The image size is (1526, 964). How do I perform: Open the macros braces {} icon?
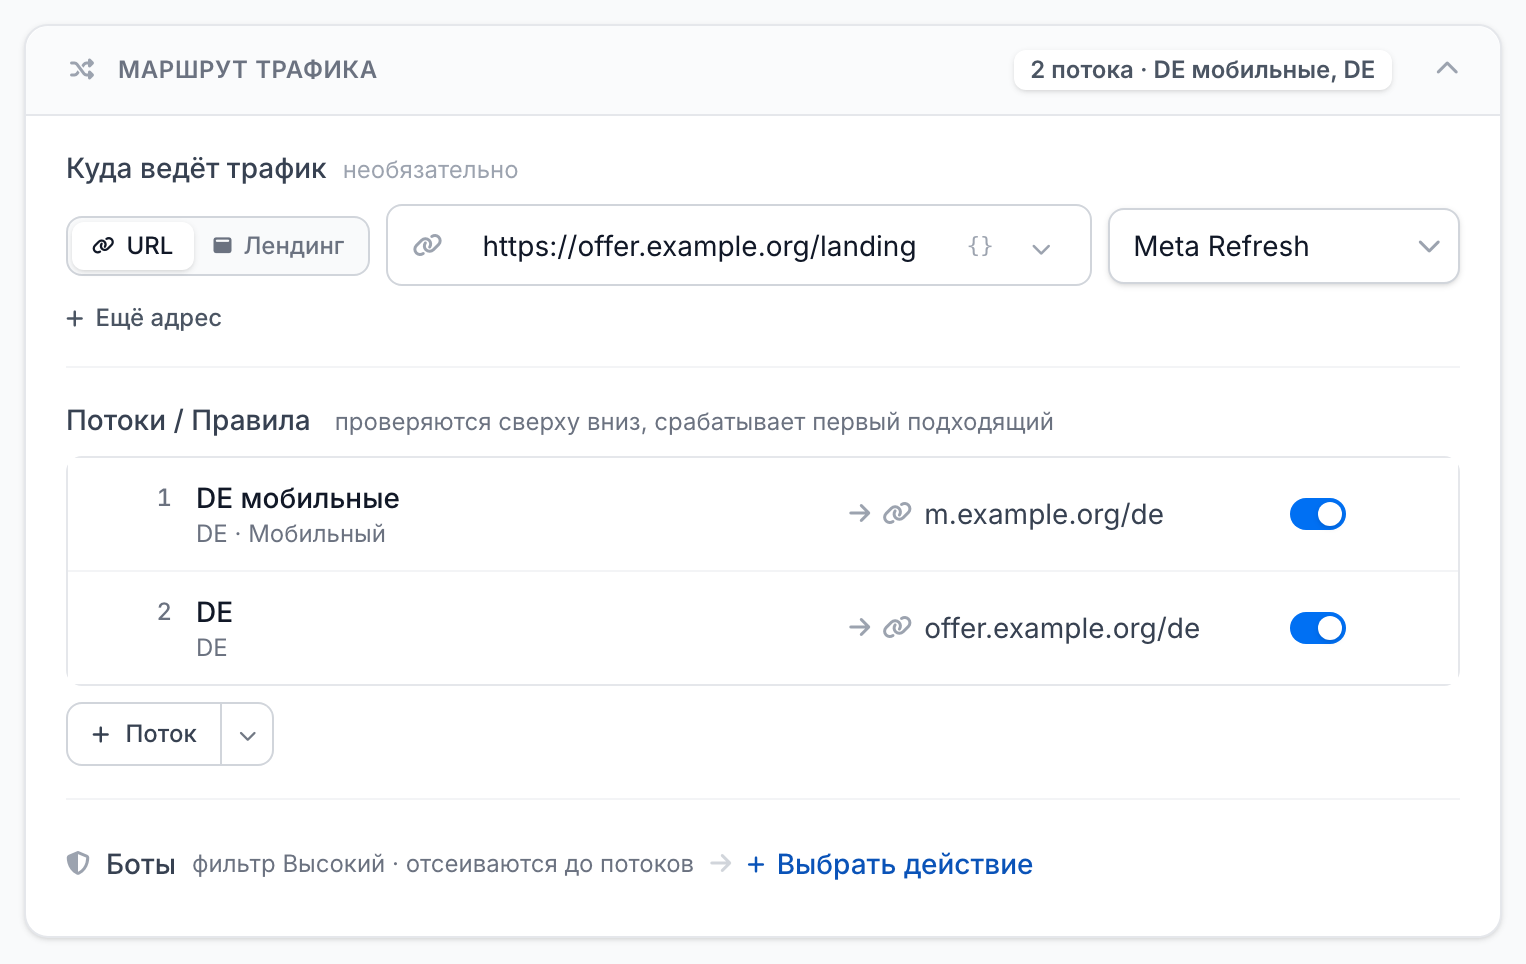[x=980, y=246]
